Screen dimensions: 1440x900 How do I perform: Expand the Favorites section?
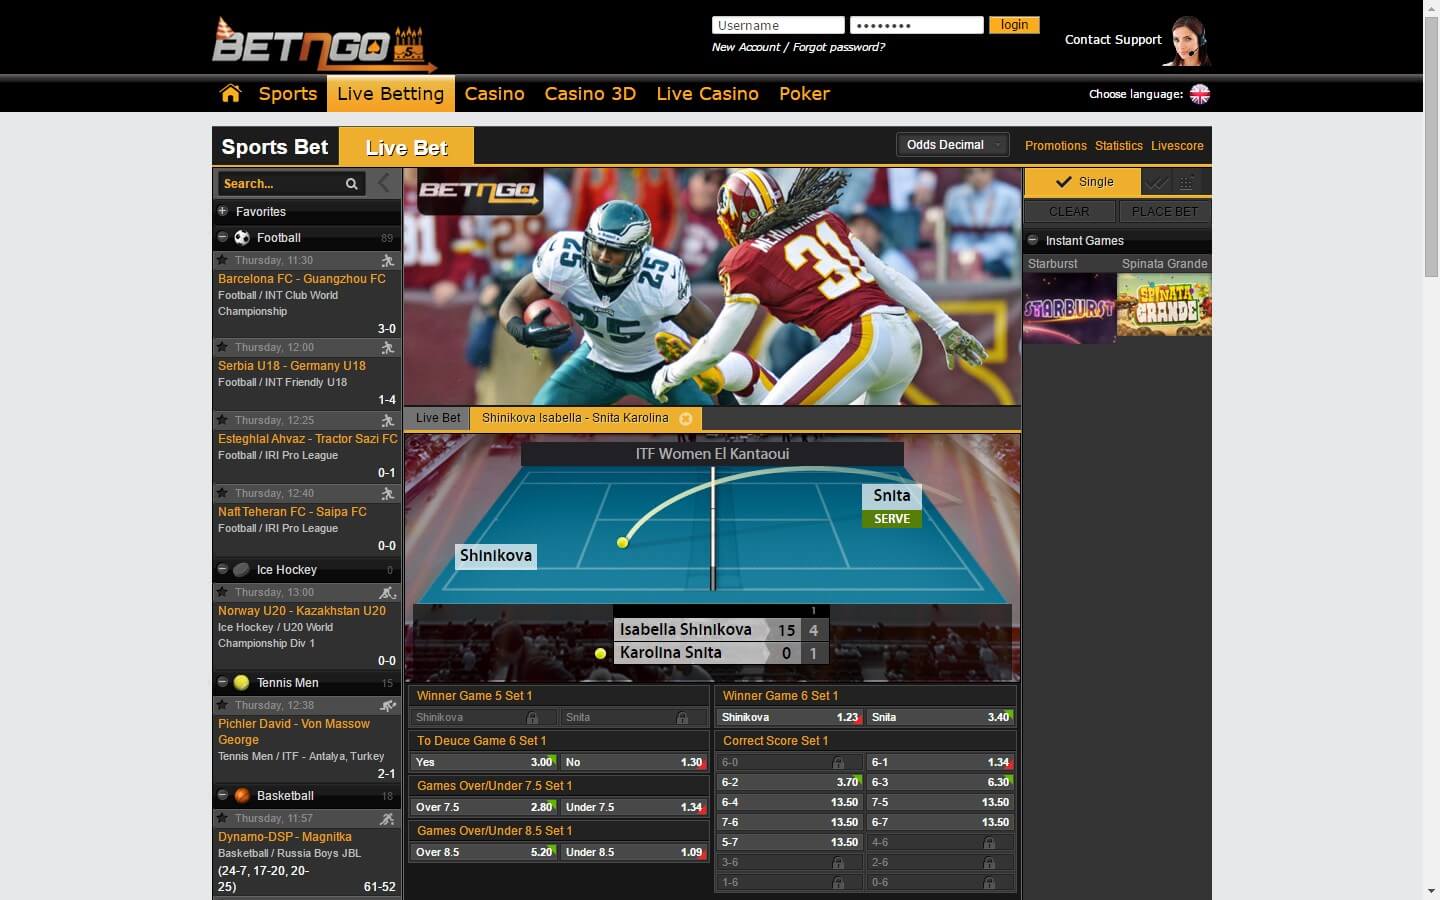click(223, 212)
